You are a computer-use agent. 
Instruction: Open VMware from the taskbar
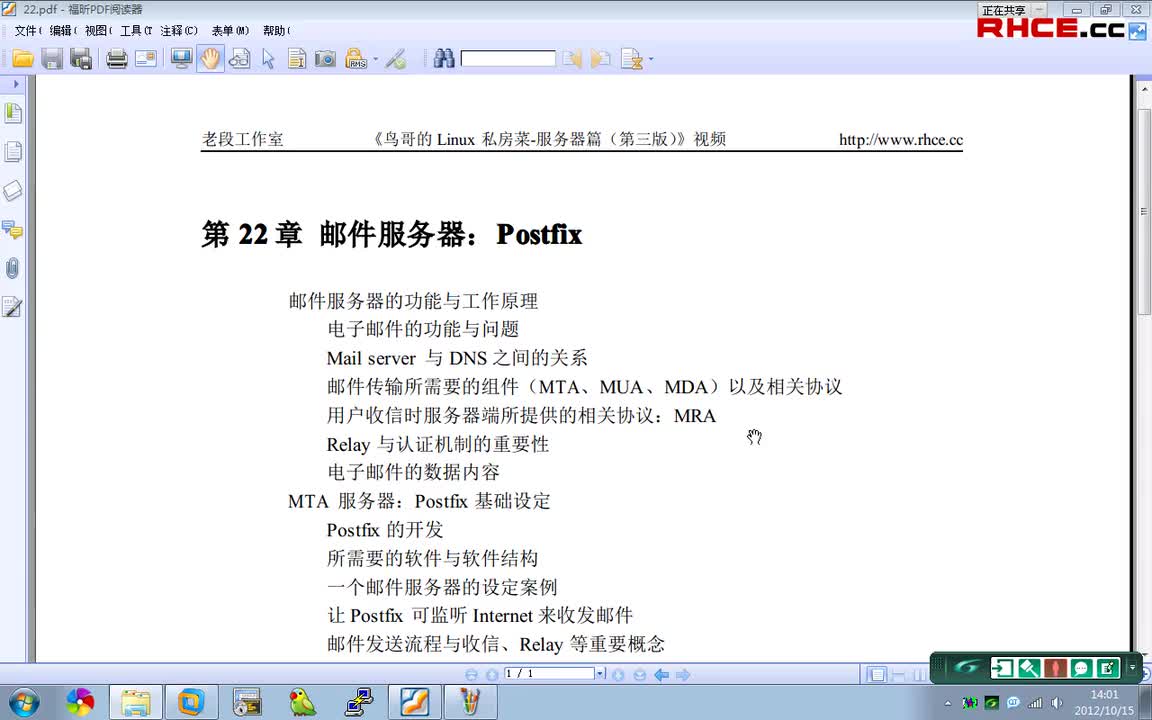(x=192, y=702)
